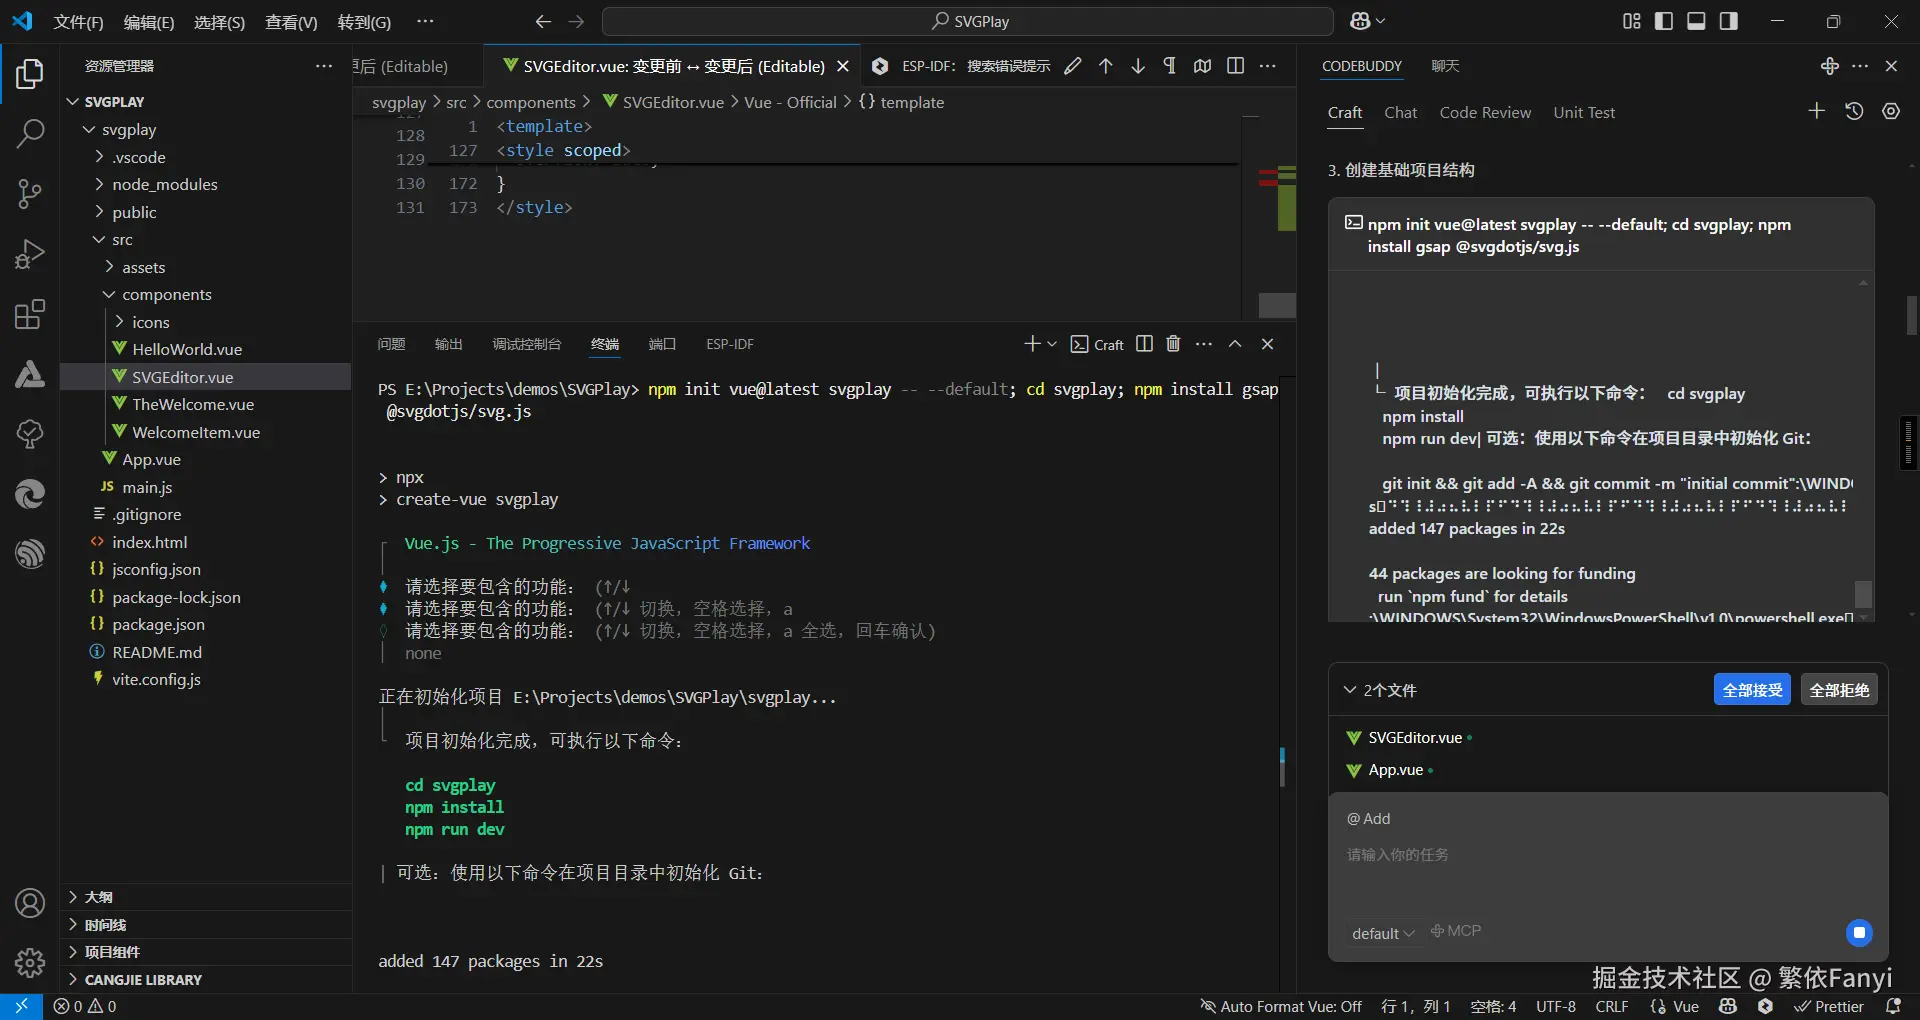1920x1020 pixels.
Task: Toggle whitespace pilcrow icon in diff editor
Action: click(1170, 66)
